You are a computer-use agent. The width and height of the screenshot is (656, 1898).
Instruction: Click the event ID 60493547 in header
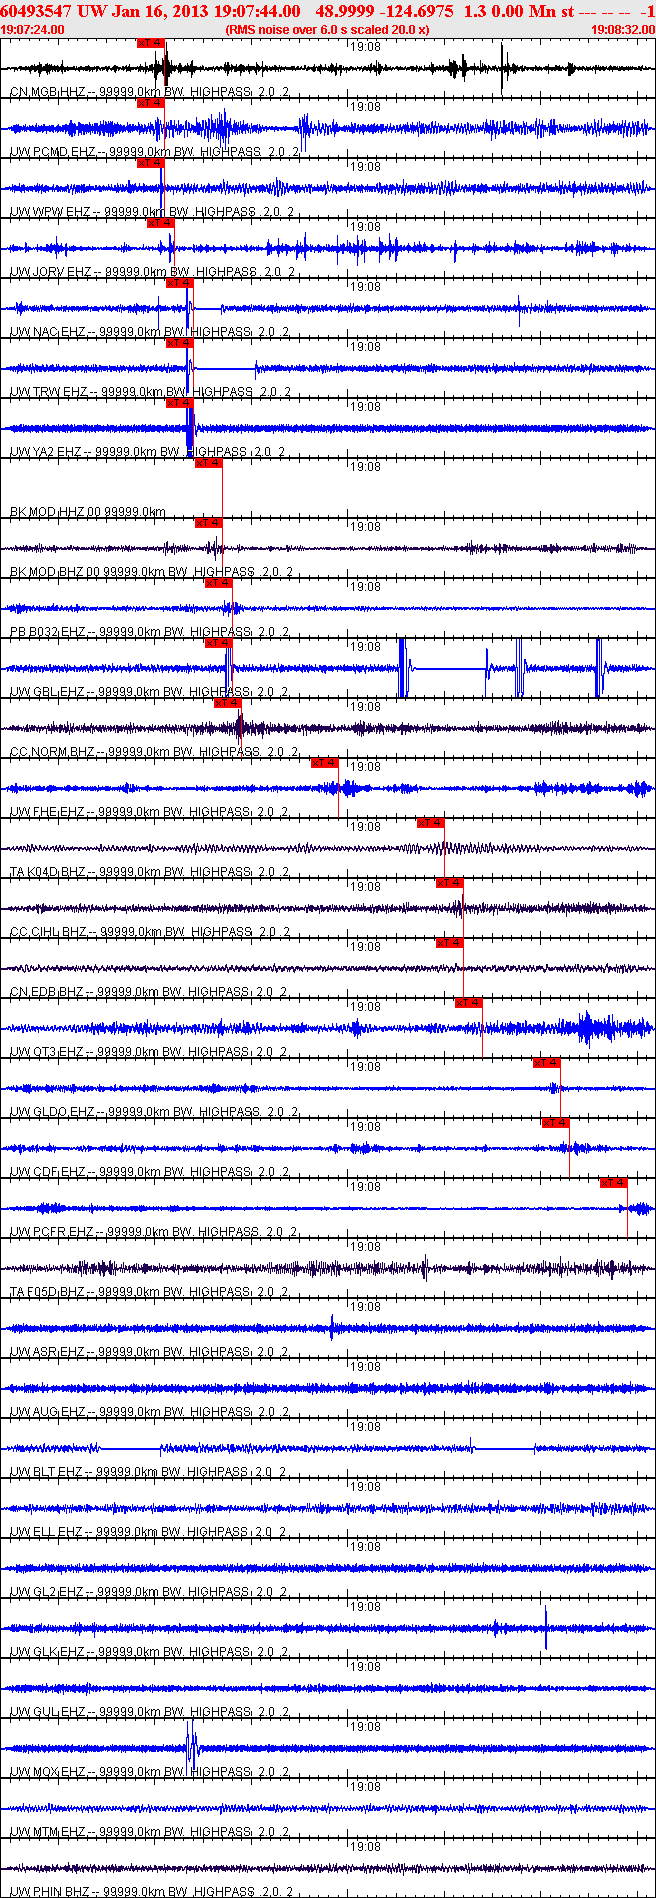pos(36,11)
